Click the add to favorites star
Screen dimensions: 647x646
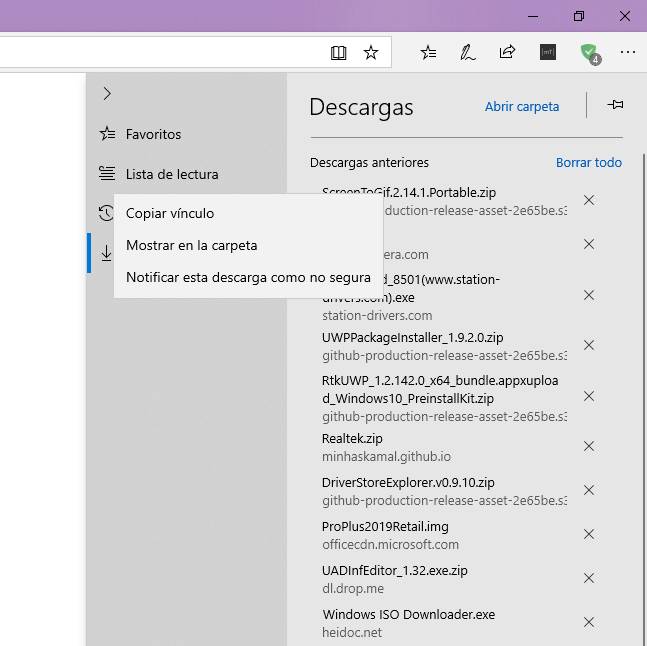point(371,52)
